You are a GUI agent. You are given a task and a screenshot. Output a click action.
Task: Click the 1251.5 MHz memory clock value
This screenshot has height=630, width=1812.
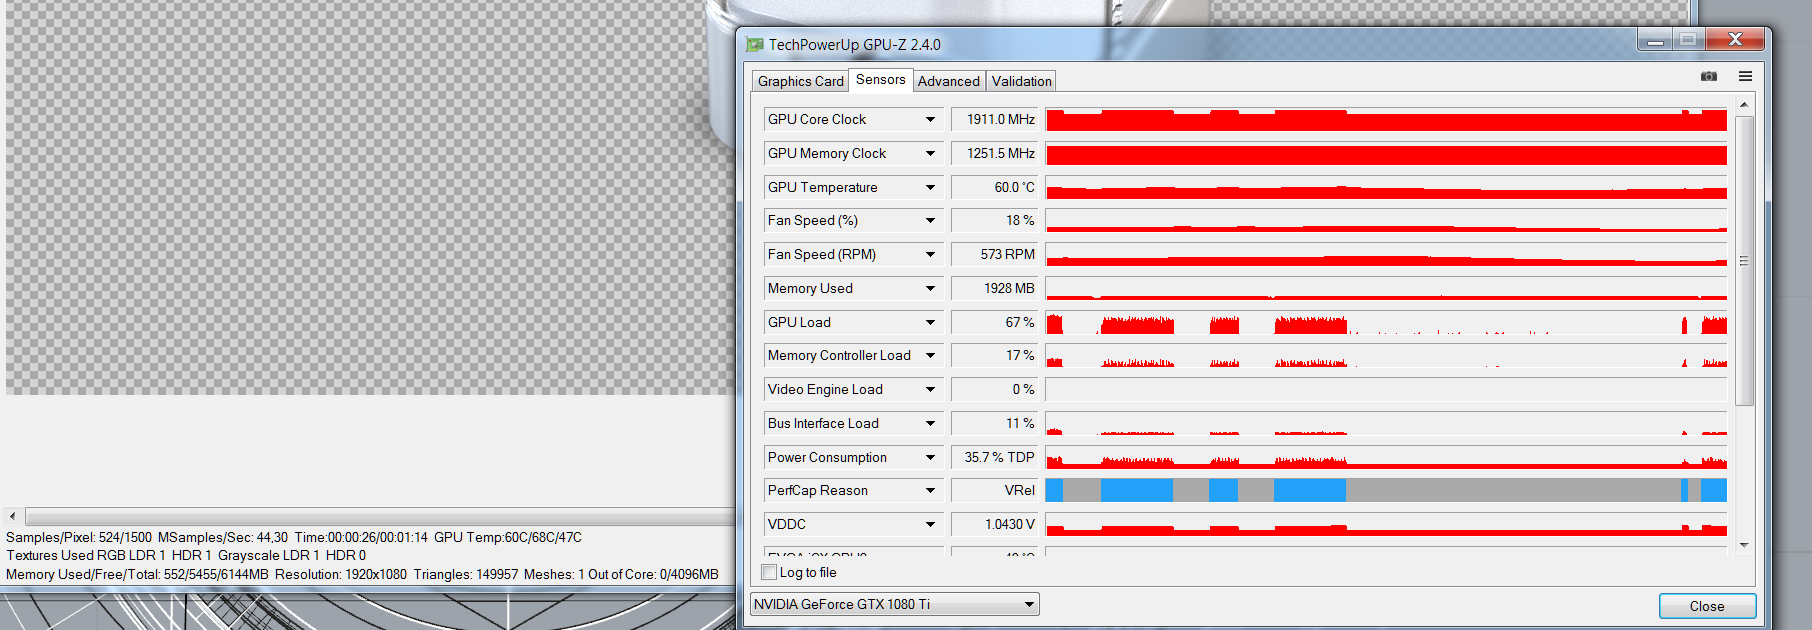pyautogui.click(x=996, y=153)
